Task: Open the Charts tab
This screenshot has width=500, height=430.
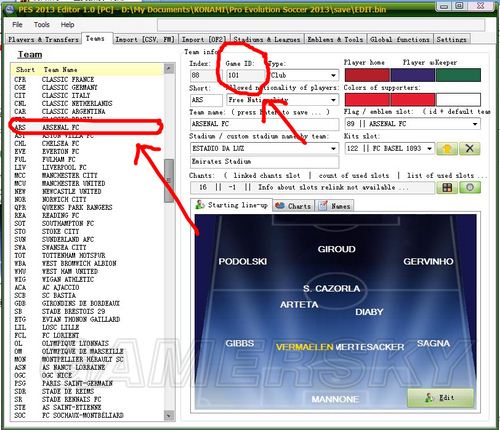Action: point(294,206)
